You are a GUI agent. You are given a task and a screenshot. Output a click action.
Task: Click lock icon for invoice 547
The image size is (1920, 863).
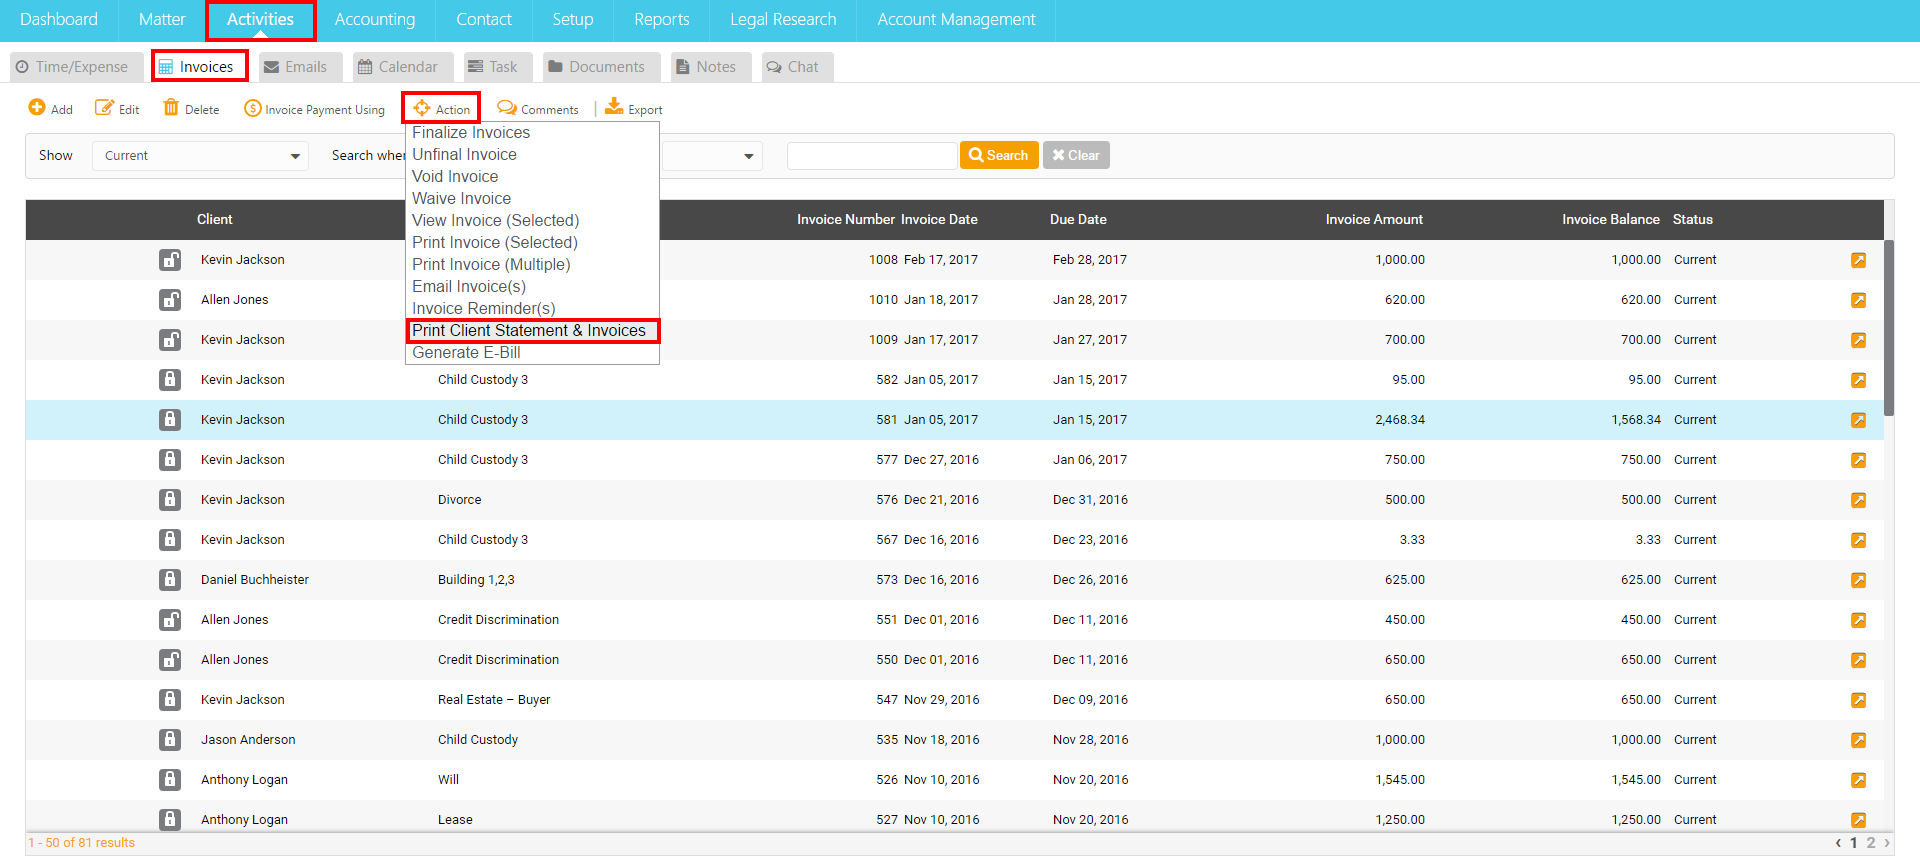(x=170, y=700)
